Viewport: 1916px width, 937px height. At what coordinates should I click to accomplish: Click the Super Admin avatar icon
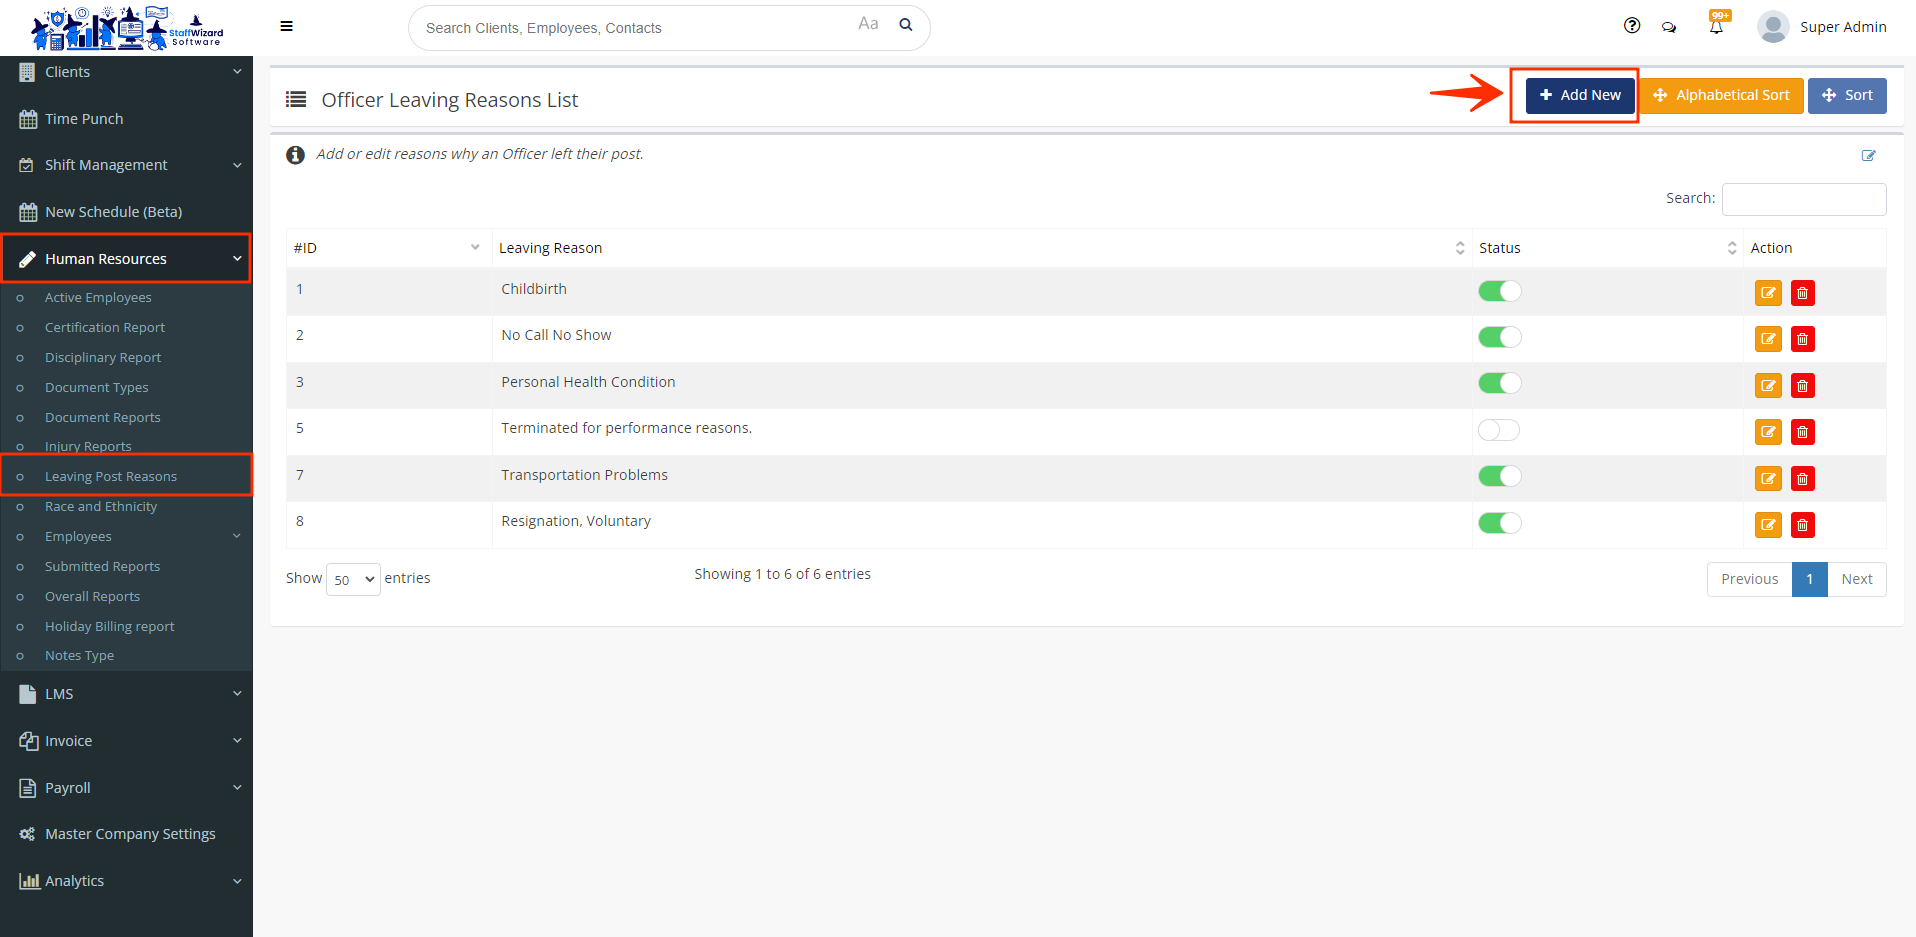pos(1771,27)
